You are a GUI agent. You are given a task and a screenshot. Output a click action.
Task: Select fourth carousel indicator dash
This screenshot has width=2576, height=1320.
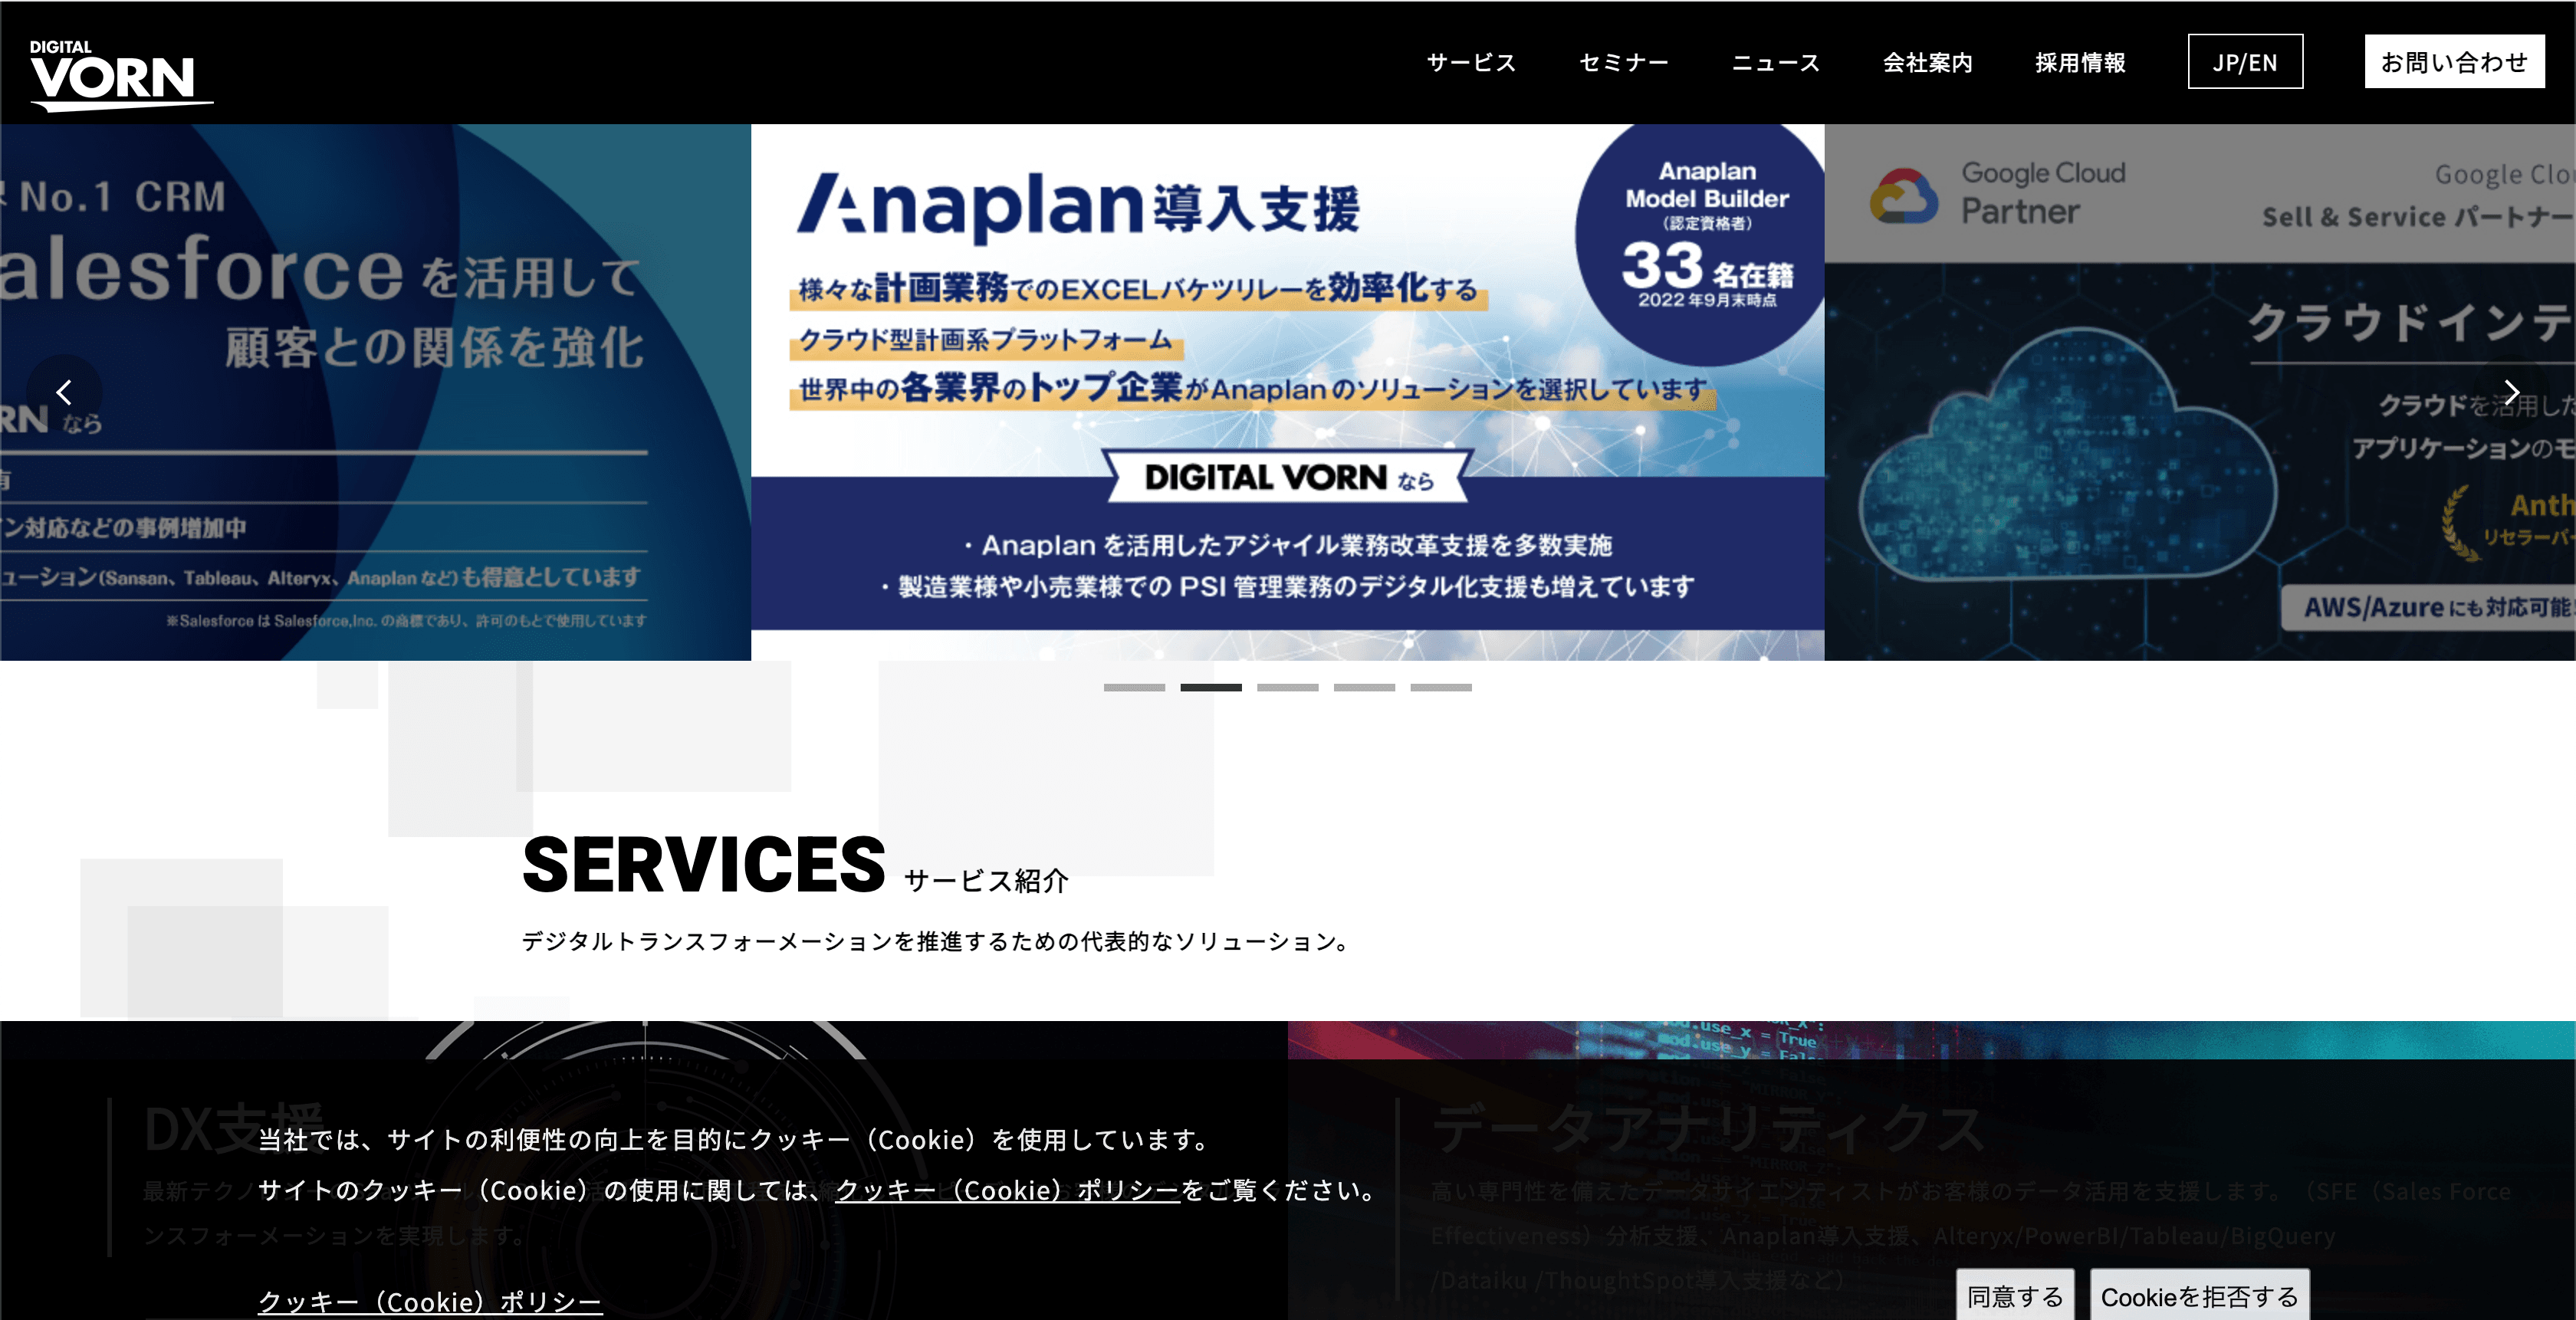click(1364, 688)
